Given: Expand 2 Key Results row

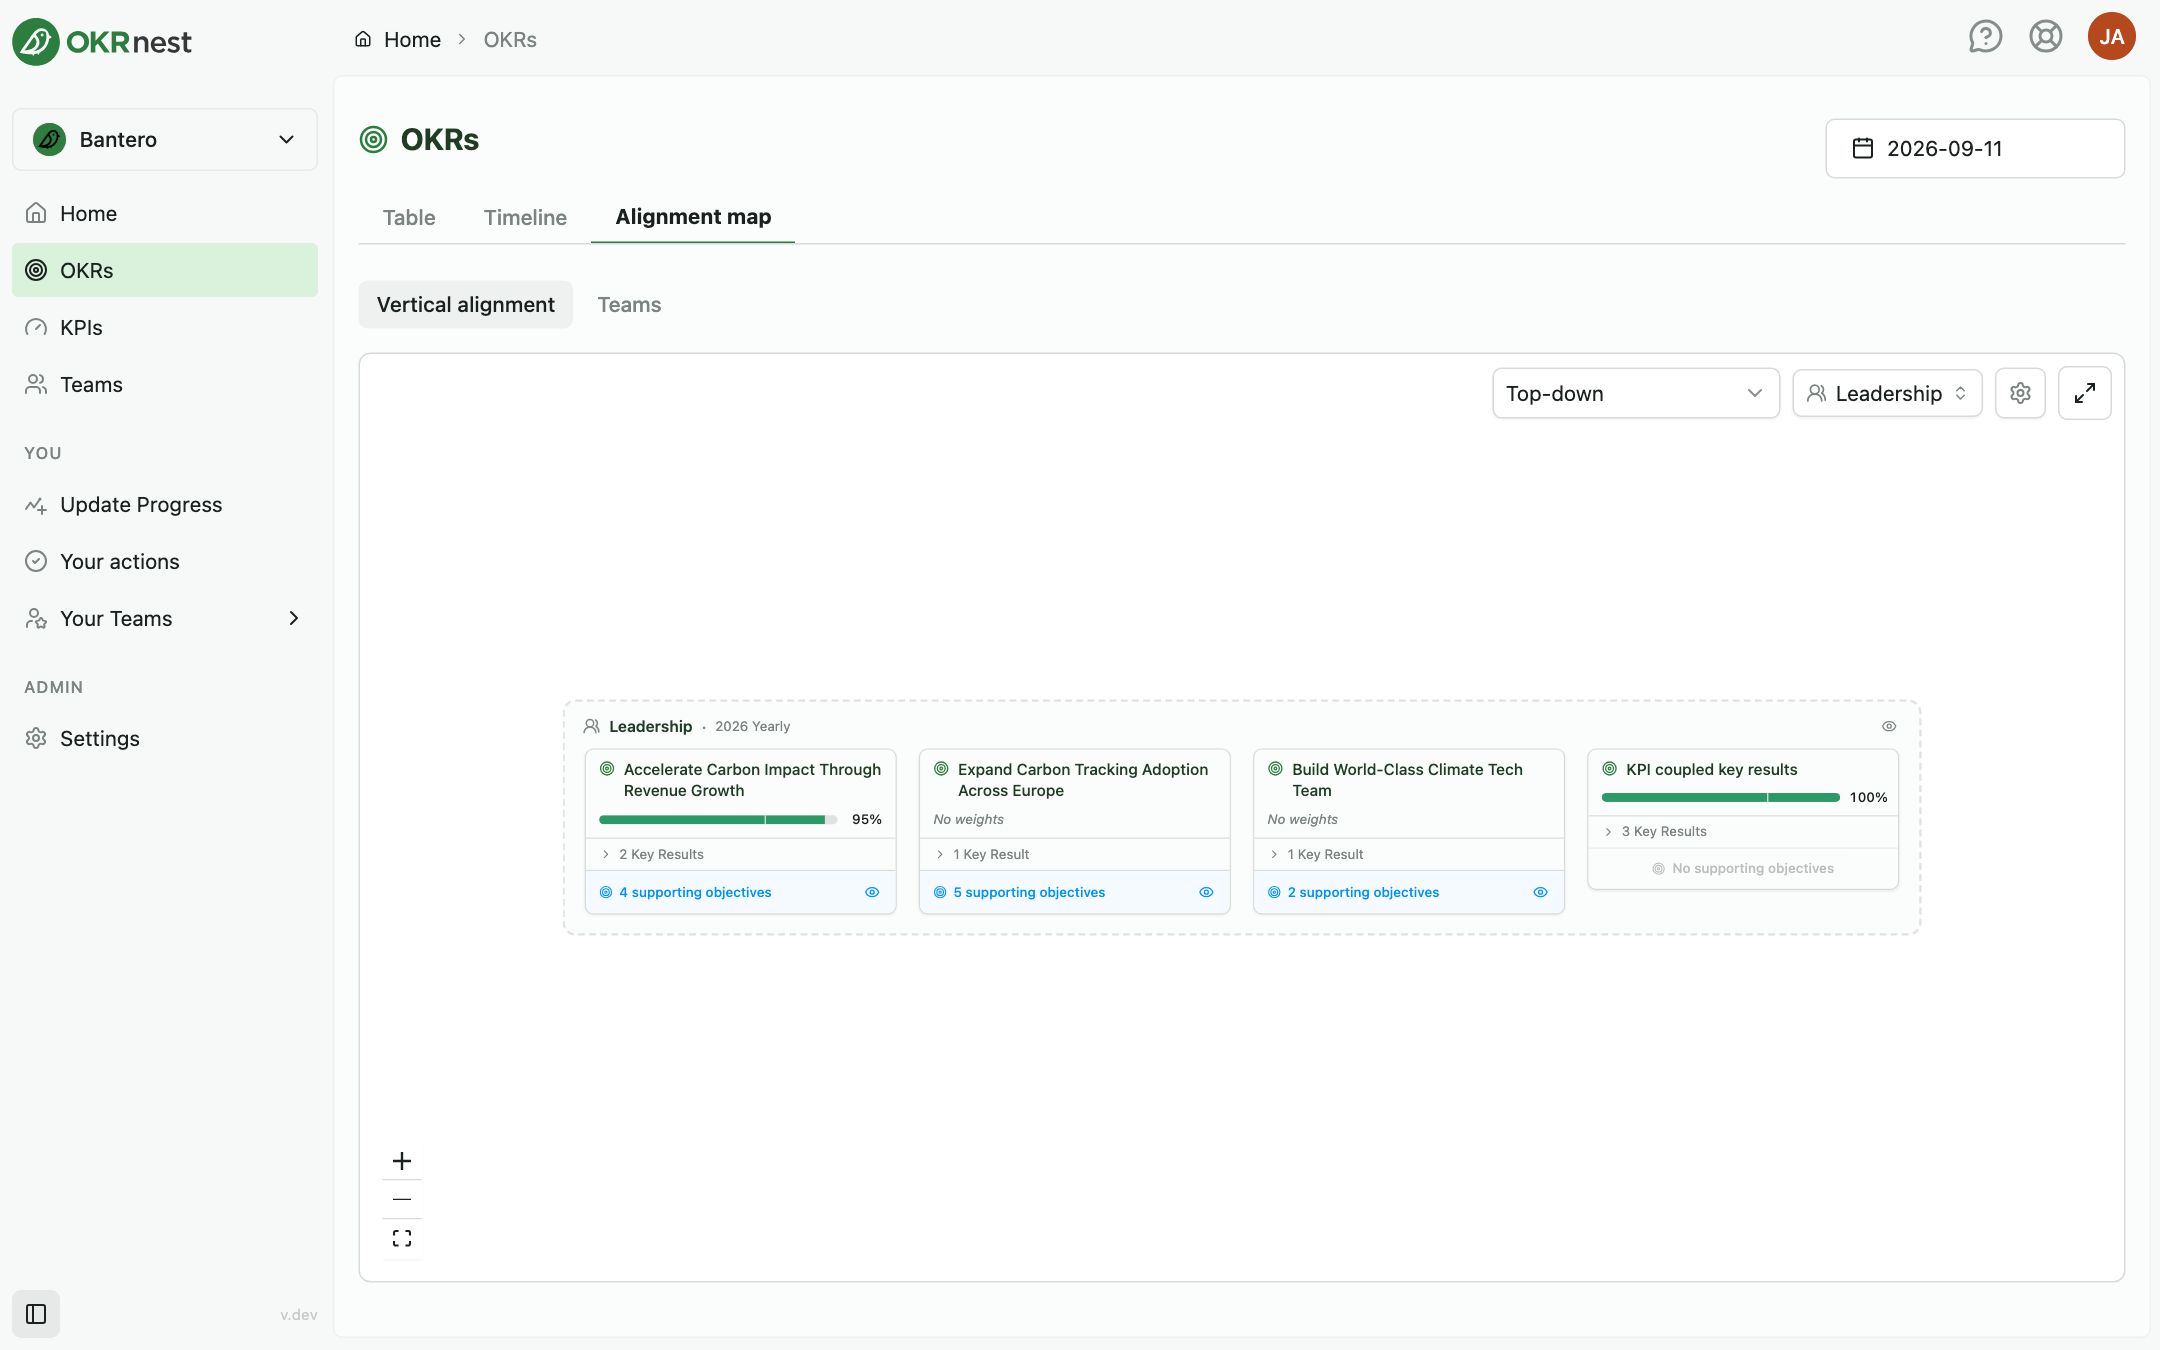Looking at the screenshot, I should pyautogui.click(x=740, y=854).
